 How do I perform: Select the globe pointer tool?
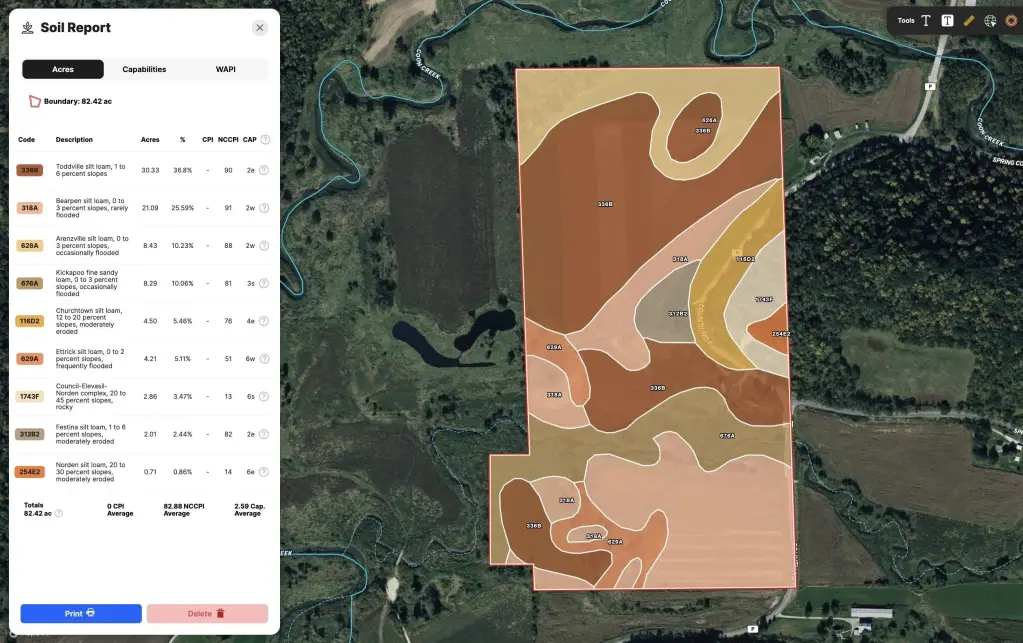click(x=990, y=21)
